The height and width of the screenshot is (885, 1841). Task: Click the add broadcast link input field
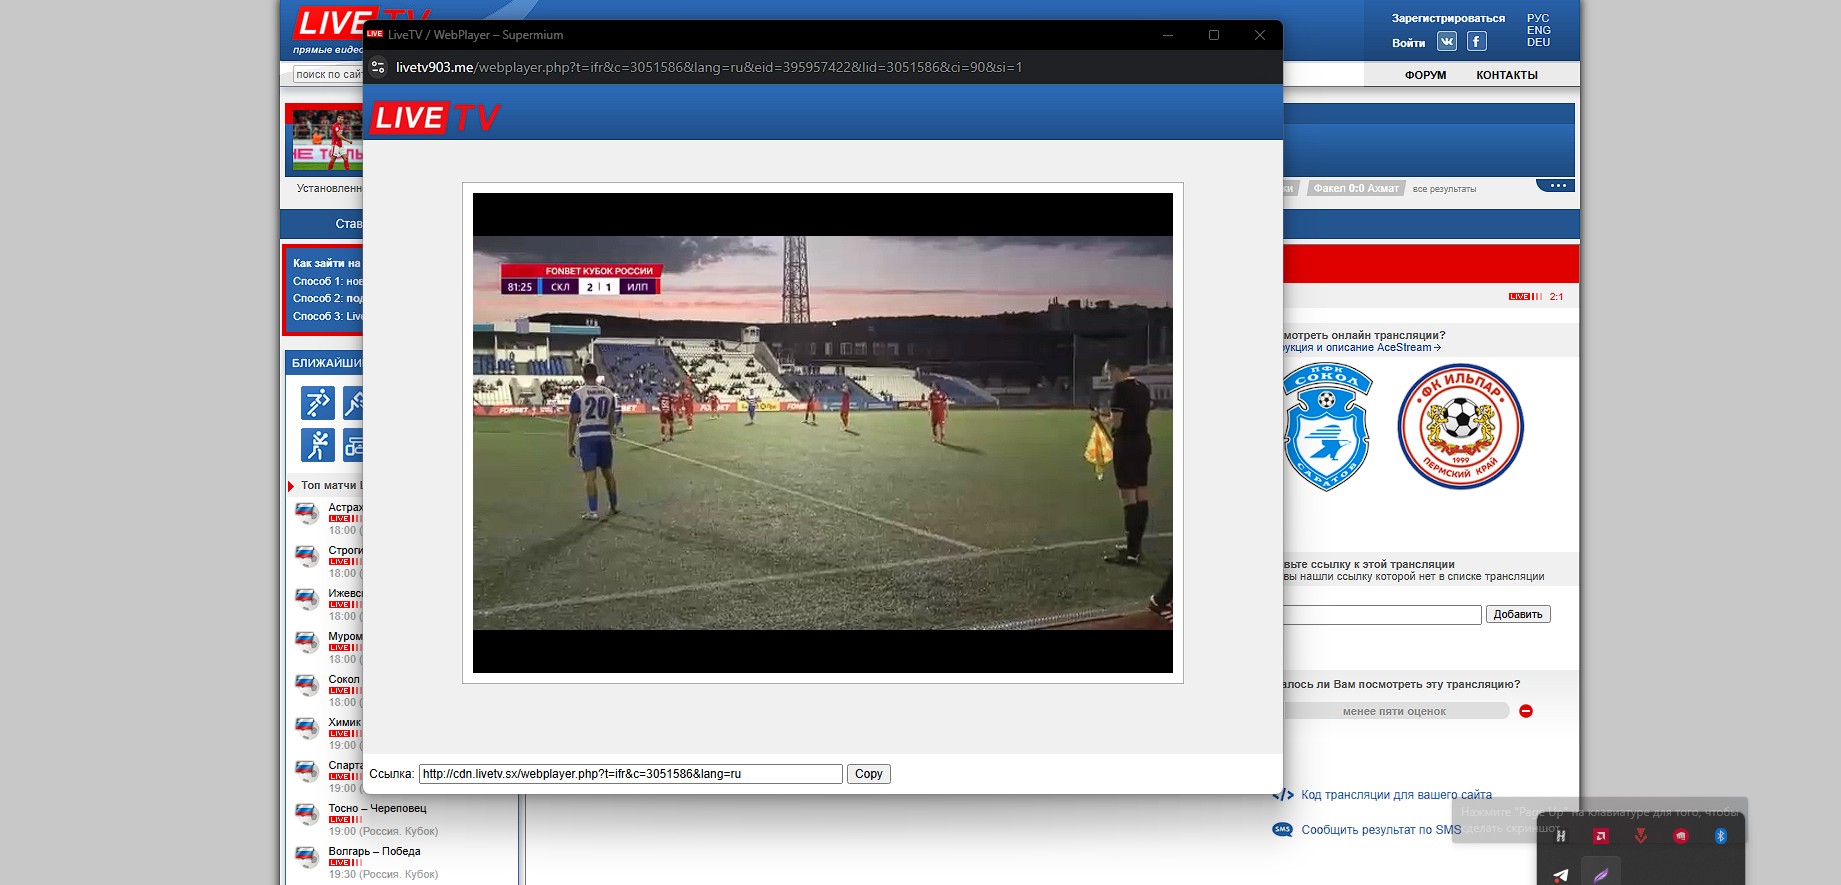point(1382,614)
